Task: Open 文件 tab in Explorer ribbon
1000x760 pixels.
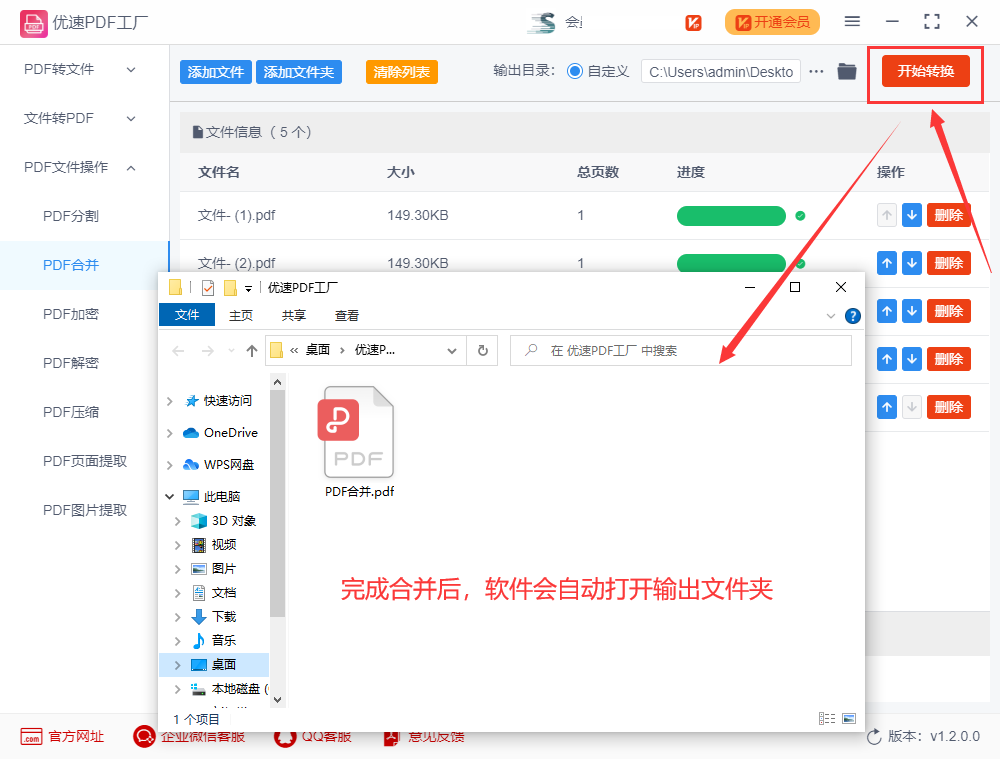Action: pos(187,315)
